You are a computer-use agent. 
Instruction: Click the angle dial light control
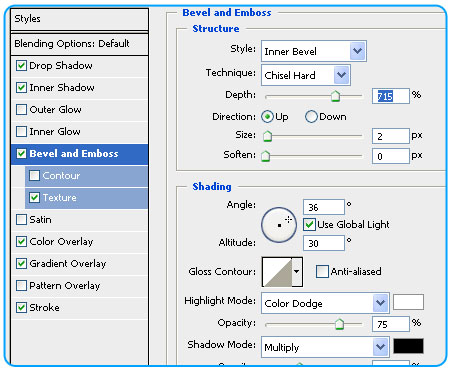pyautogui.click(x=279, y=225)
